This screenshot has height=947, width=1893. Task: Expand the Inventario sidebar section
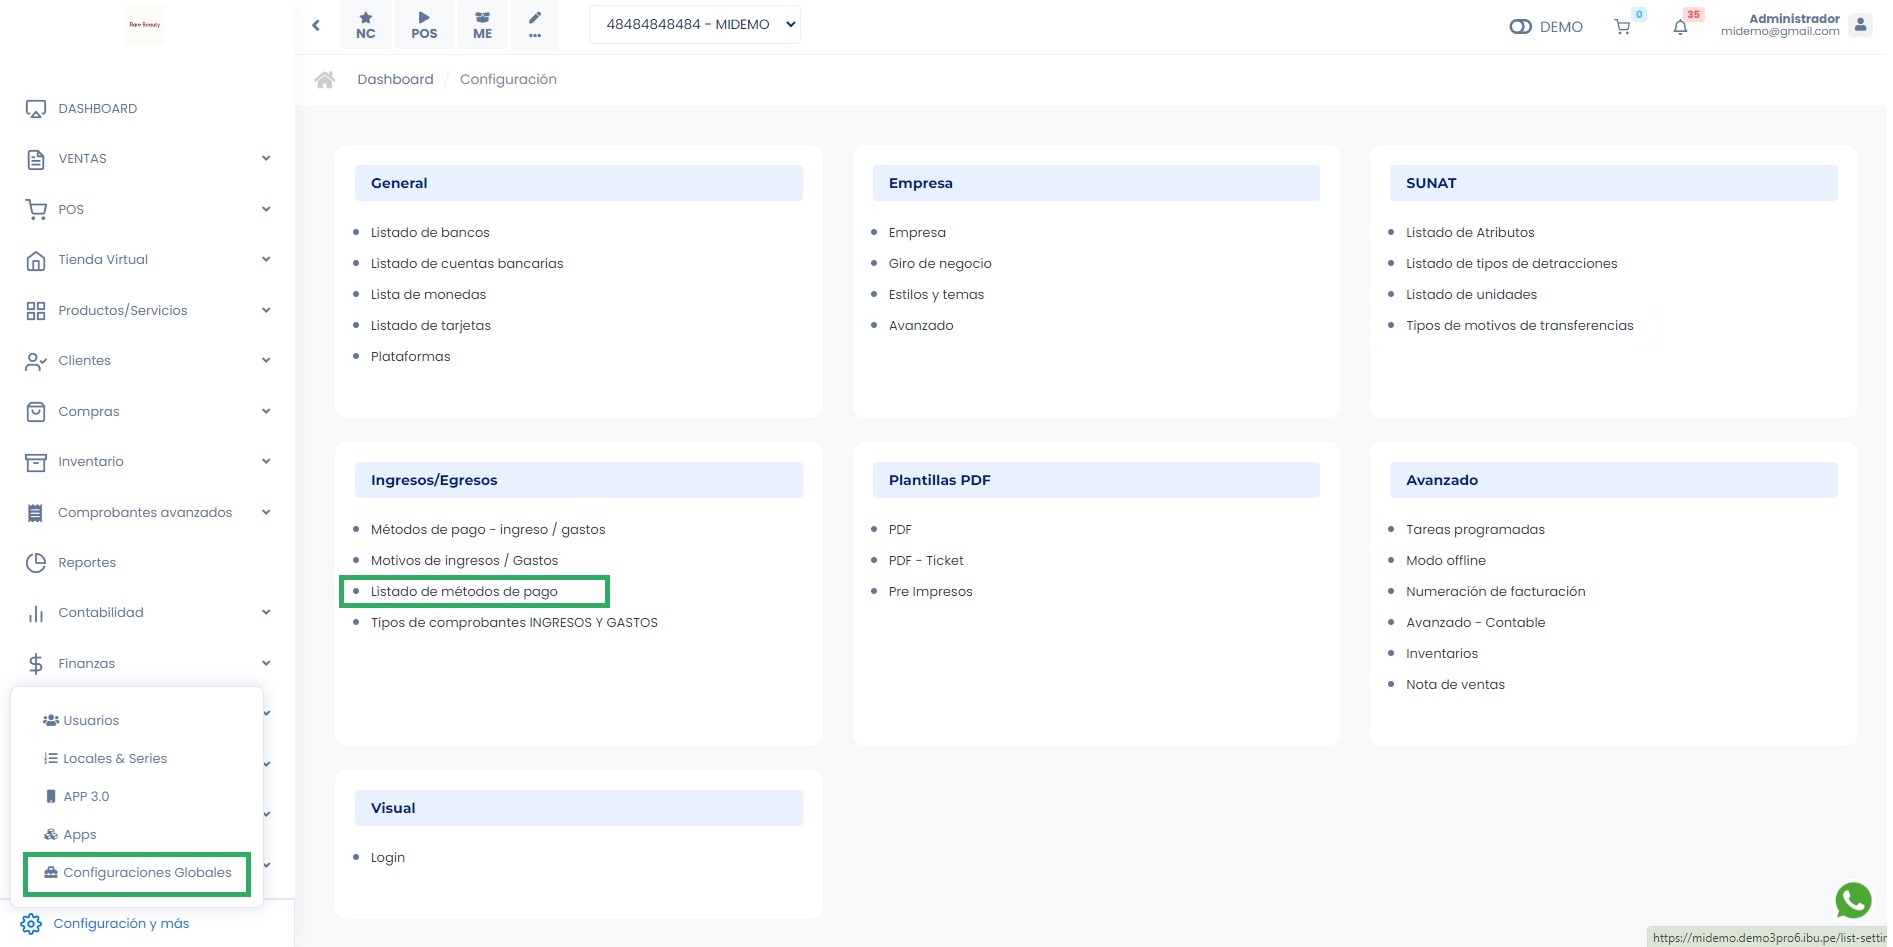147,462
